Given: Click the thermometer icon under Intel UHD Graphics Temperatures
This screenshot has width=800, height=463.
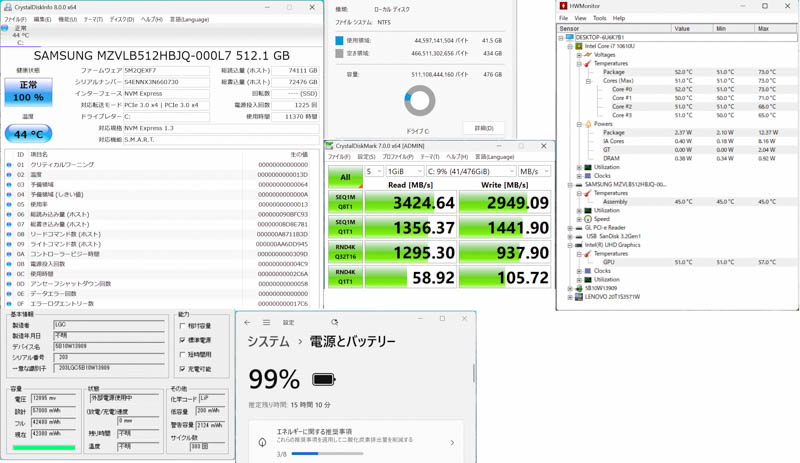Looking at the screenshot, I should click(588, 254).
